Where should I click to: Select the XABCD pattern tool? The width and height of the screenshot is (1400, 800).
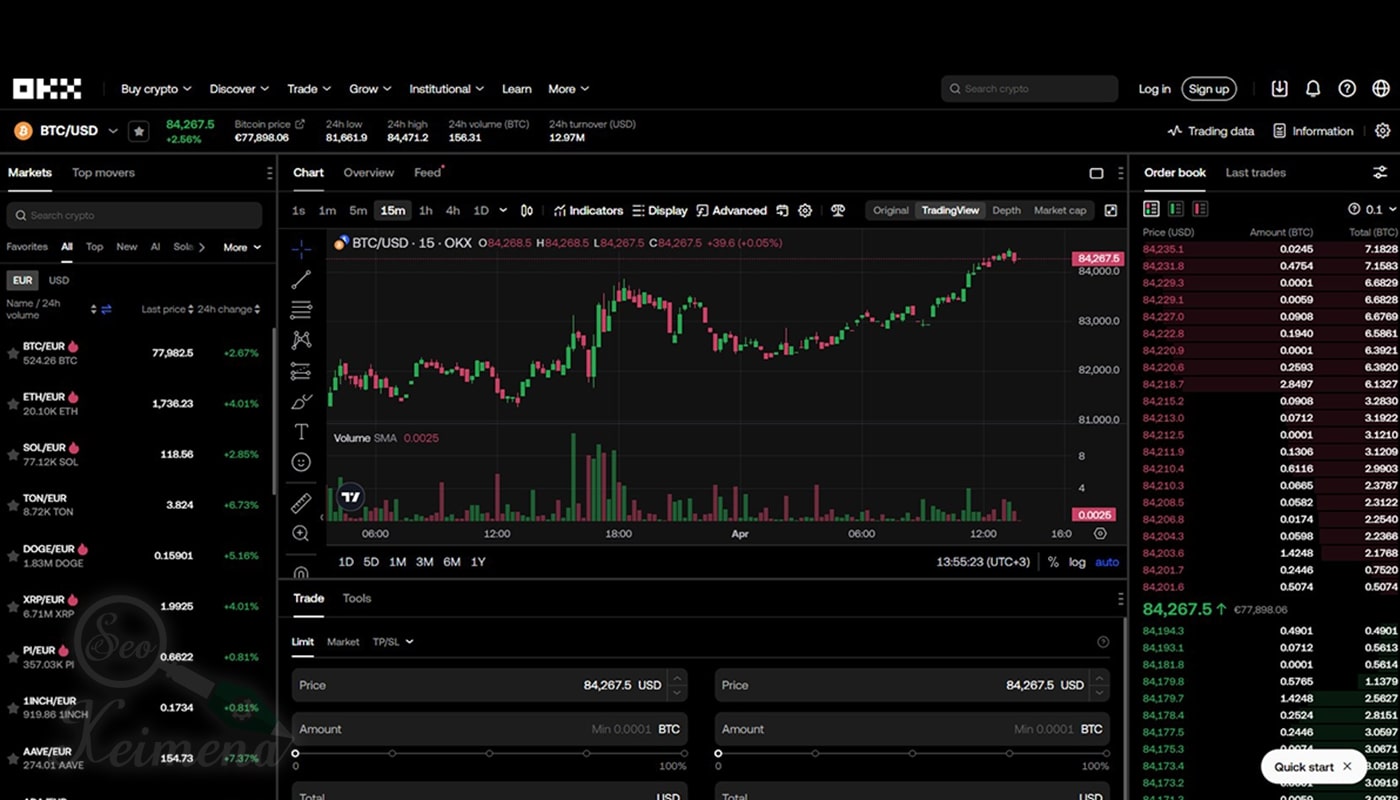pos(301,340)
